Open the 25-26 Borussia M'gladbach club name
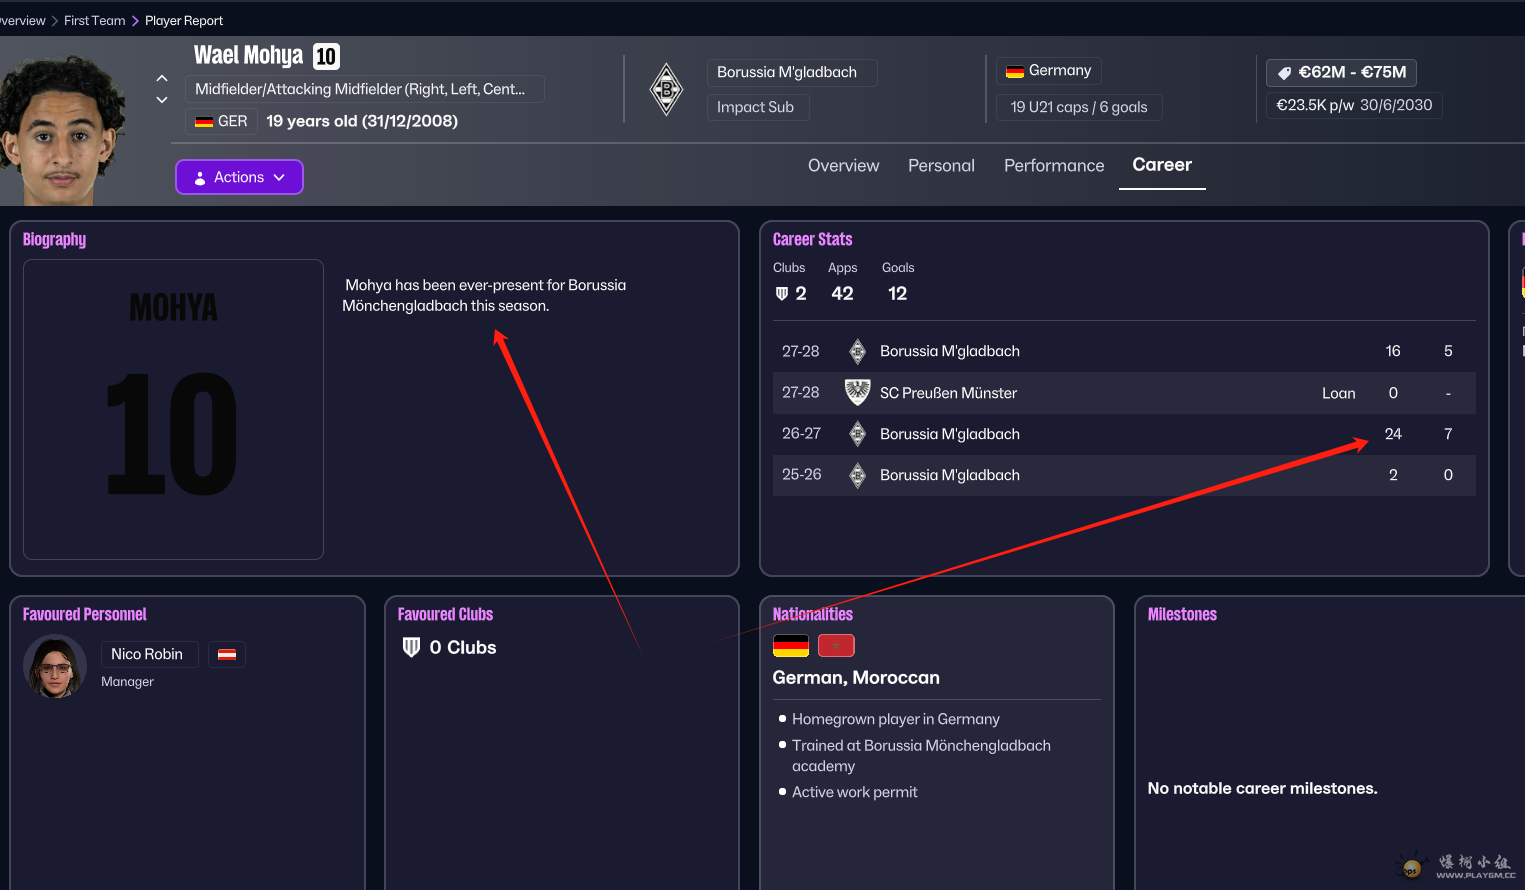1525x890 pixels. pyautogui.click(x=950, y=475)
